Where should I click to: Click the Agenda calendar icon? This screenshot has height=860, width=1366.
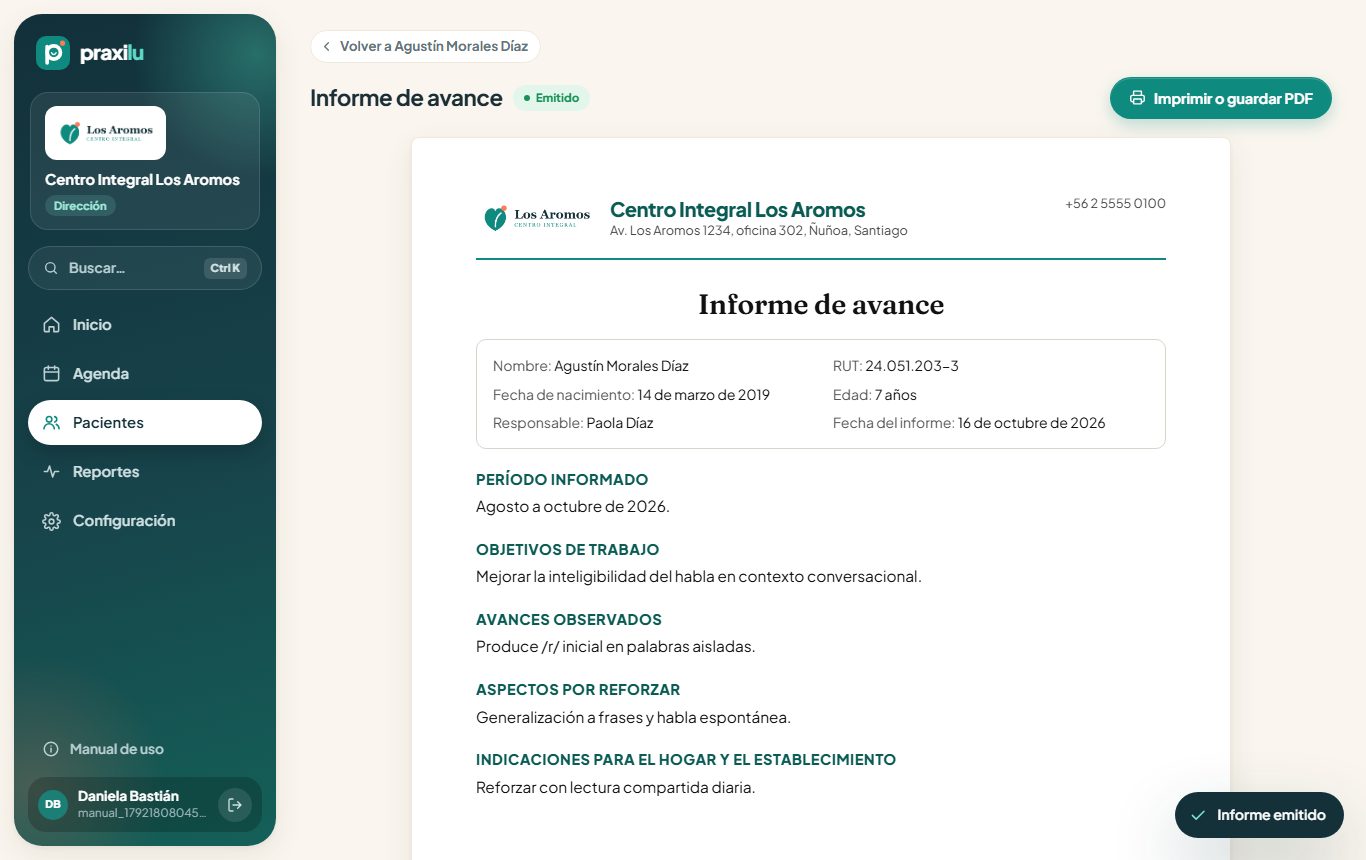point(51,374)
